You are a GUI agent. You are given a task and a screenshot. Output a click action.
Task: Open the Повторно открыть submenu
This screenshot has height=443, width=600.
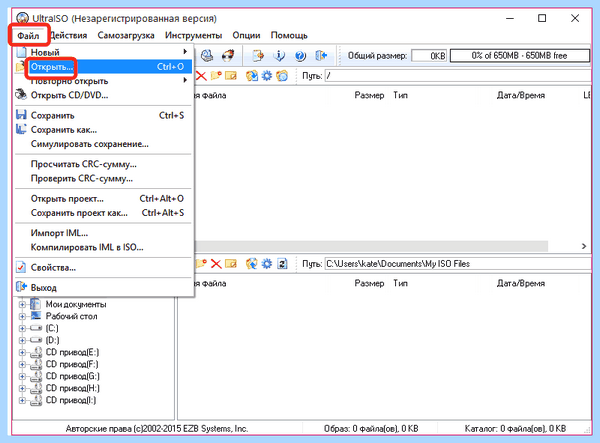tap(103, 81)
